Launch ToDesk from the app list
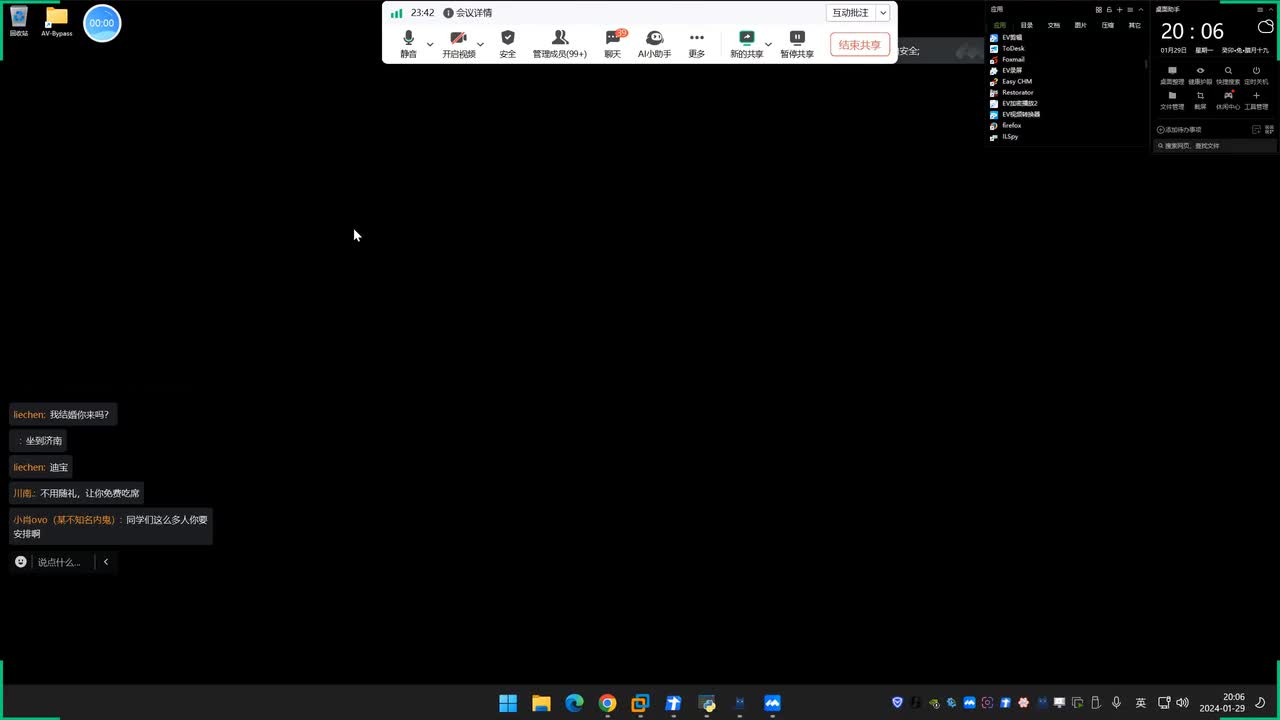The width and height of the screenshot is (1280, 720). click(1008, 48)
